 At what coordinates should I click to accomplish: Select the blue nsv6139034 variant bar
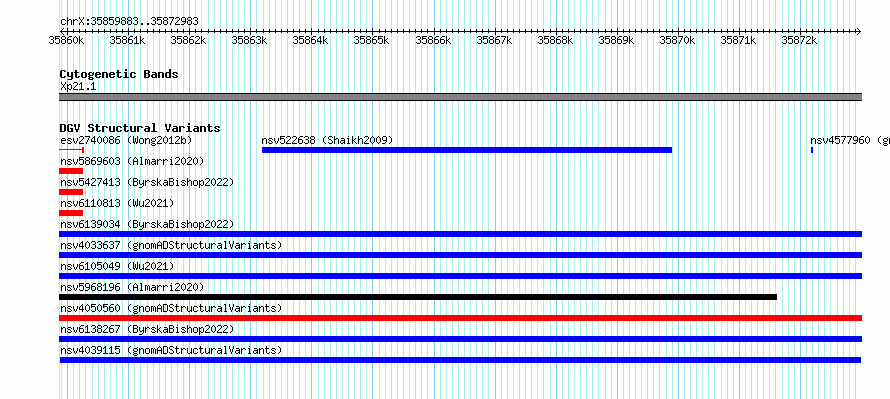(x=460, y=234)
